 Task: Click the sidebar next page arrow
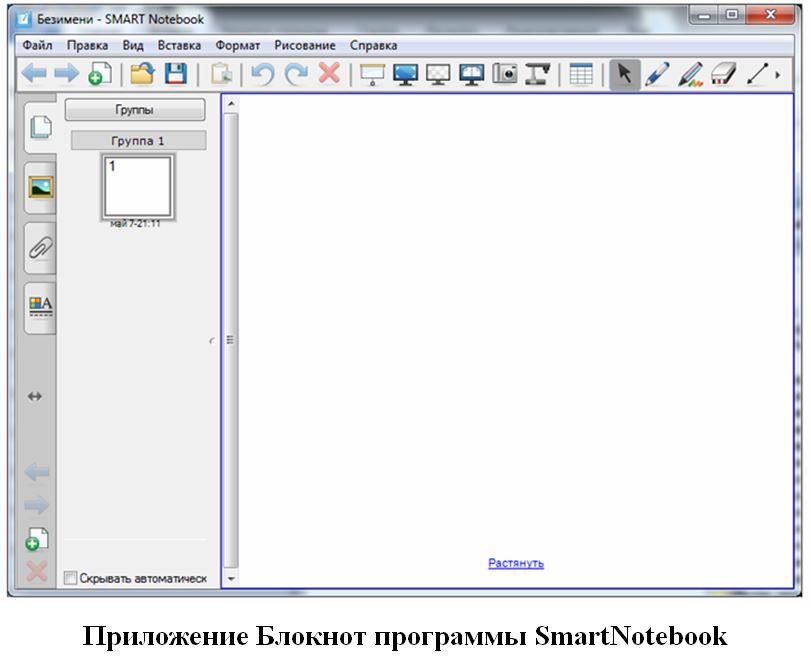37,505
